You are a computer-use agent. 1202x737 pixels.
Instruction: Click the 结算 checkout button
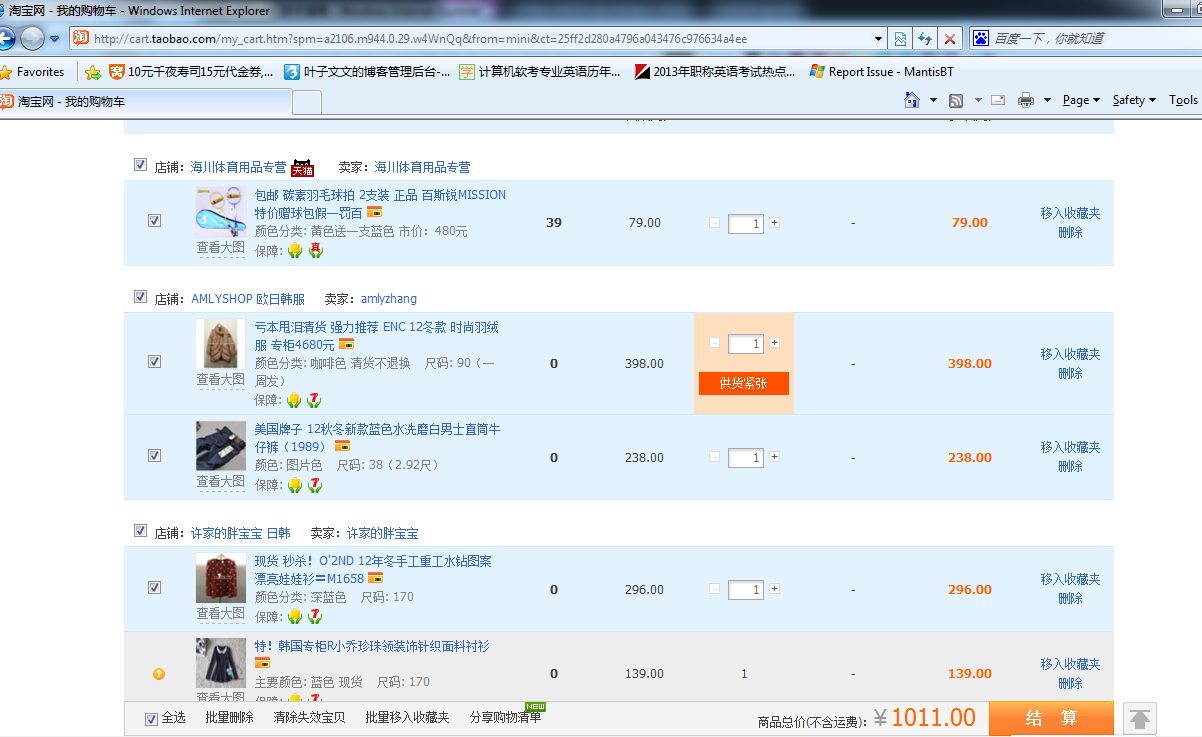(x=1050, y=718)
